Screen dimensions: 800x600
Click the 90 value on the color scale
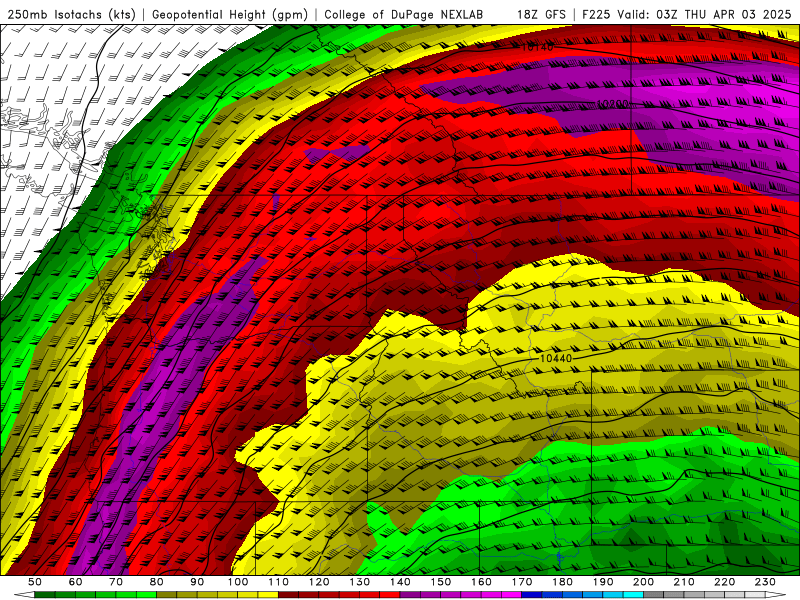(x=197, y=582)
